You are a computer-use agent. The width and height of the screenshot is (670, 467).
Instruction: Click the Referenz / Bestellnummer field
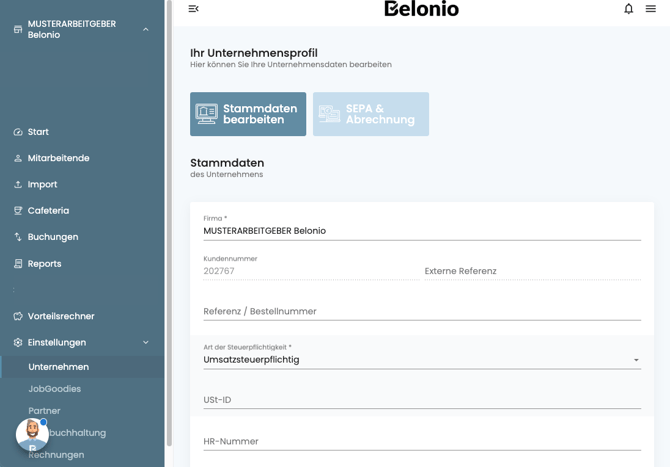coord(422,311)
